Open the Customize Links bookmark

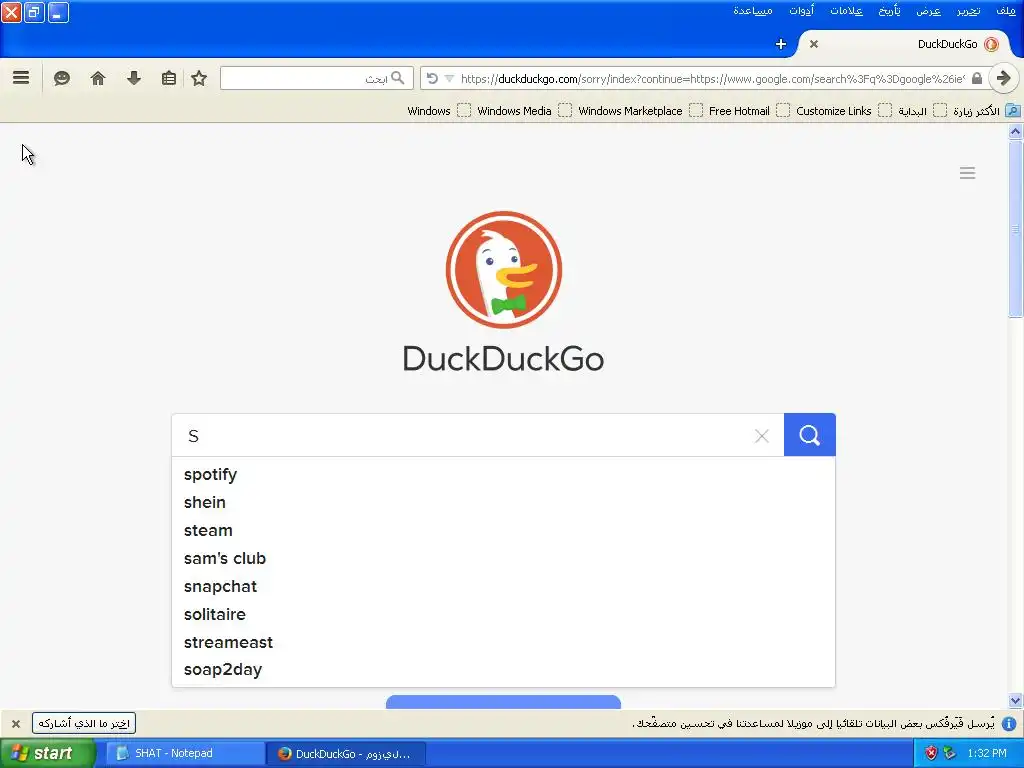coord(843,111)
